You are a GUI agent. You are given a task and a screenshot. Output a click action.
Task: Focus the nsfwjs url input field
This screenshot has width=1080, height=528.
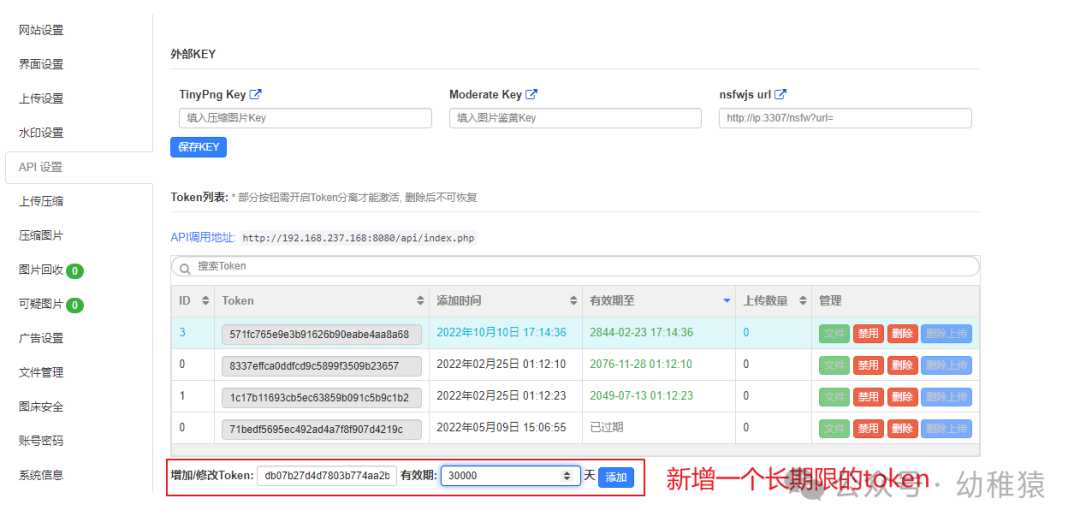coord(845,118)
